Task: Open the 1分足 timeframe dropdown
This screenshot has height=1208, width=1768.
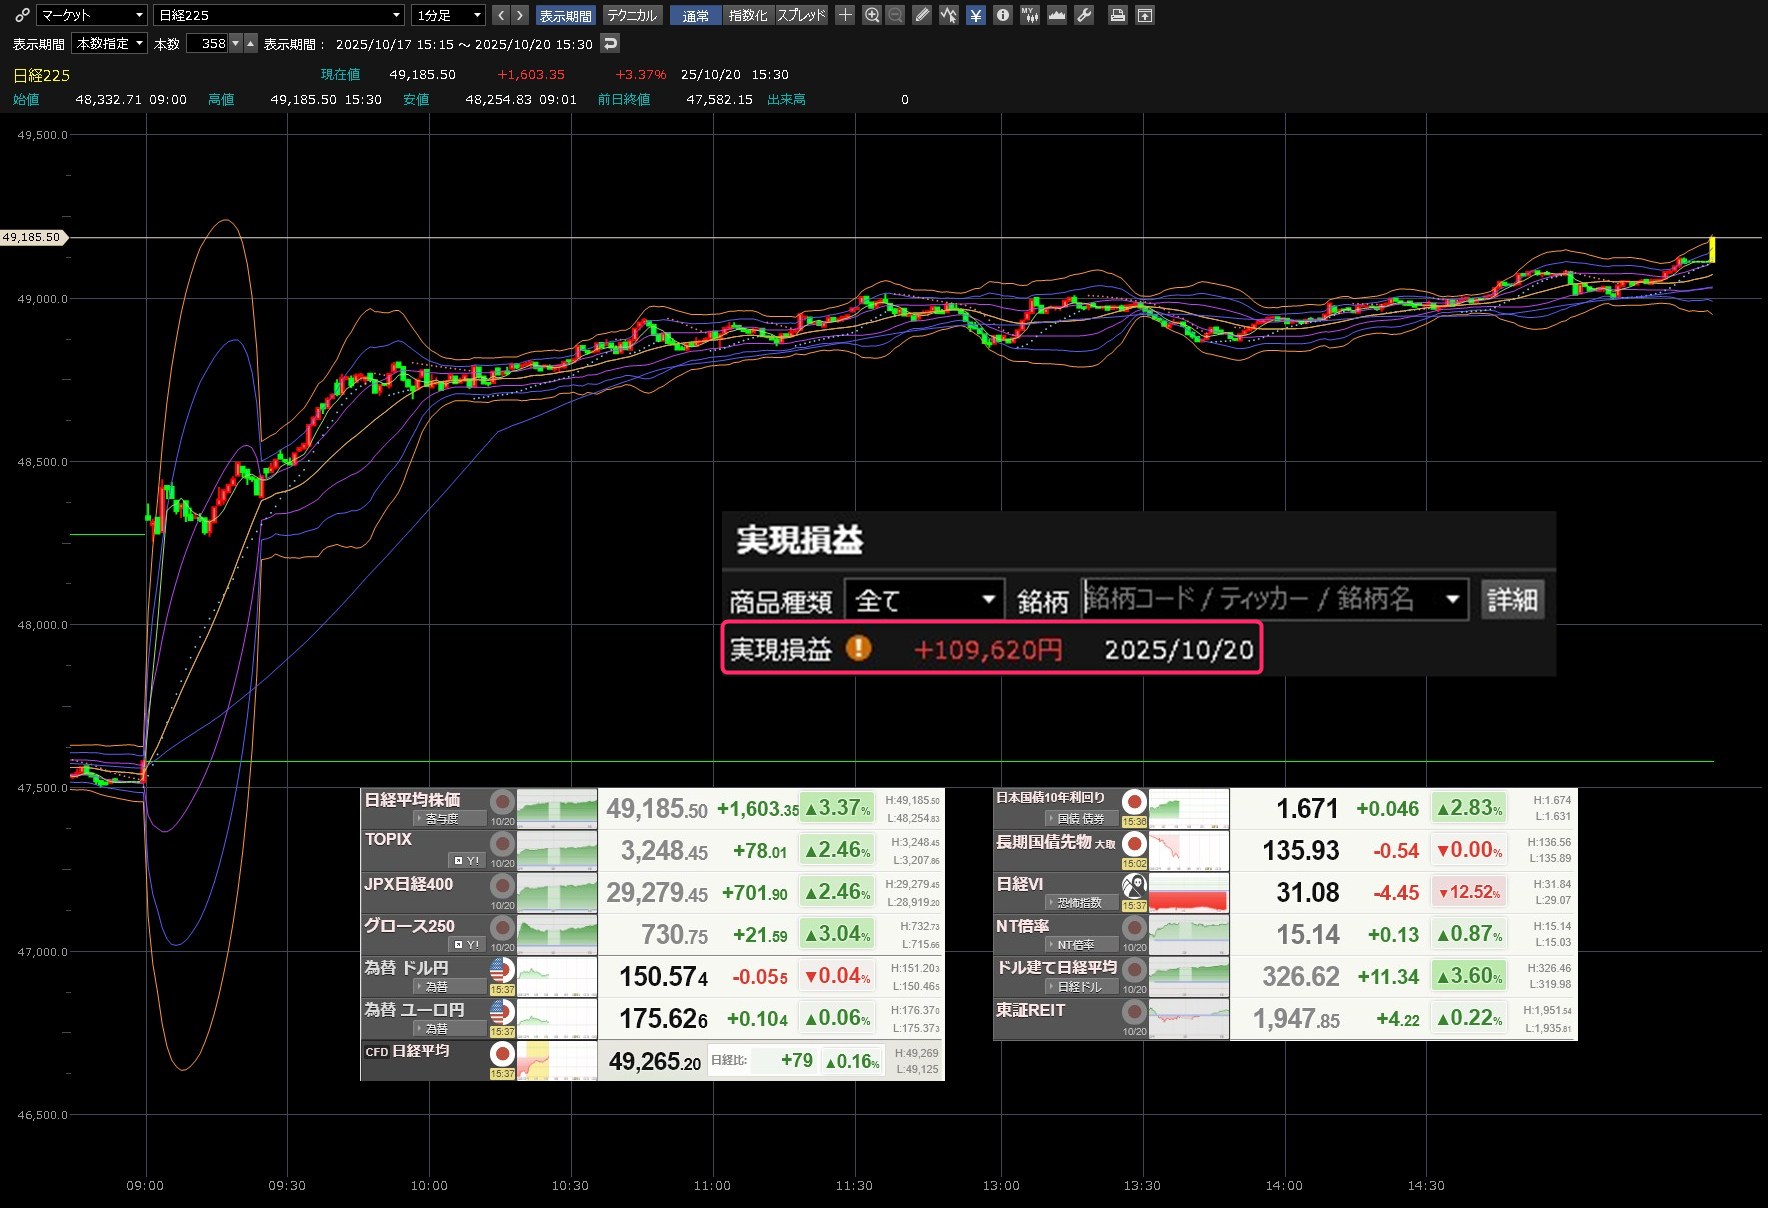Action: (x=449, y=15)
